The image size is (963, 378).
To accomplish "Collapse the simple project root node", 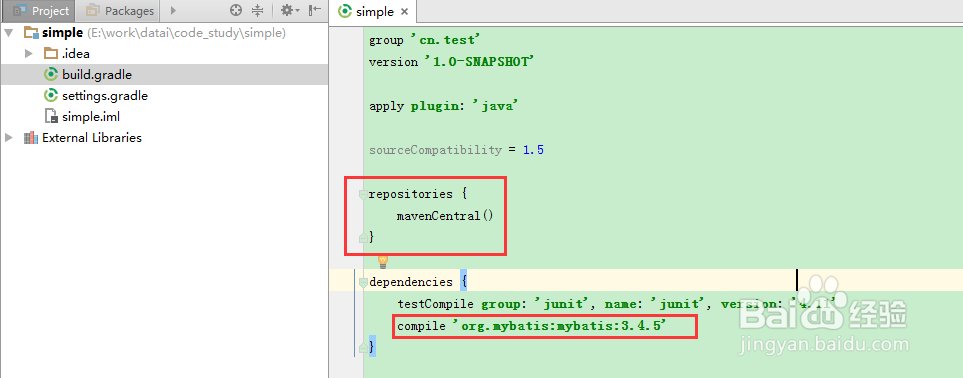I will pos(8,33).
